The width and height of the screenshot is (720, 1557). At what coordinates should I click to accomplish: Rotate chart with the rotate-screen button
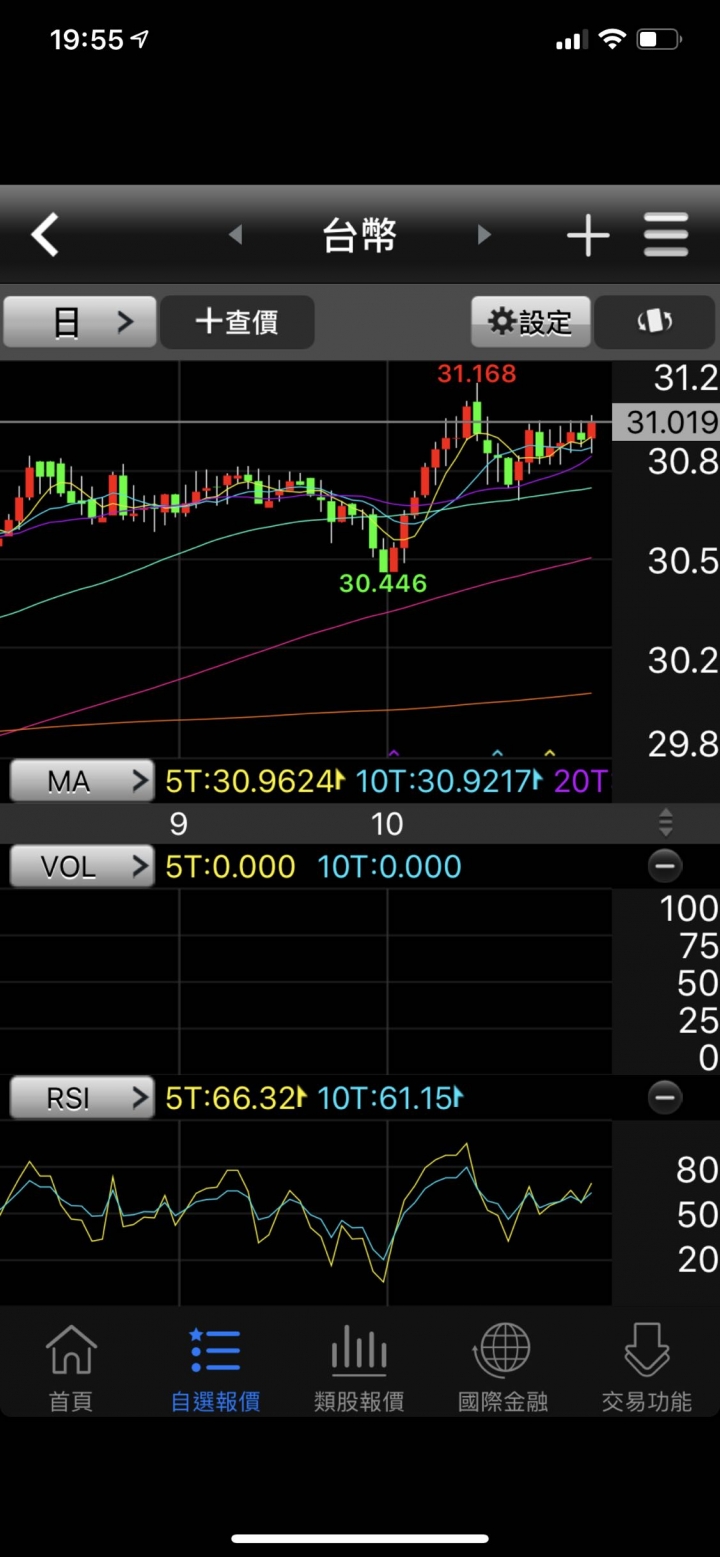pyautogui.click(x=655, y=322)
